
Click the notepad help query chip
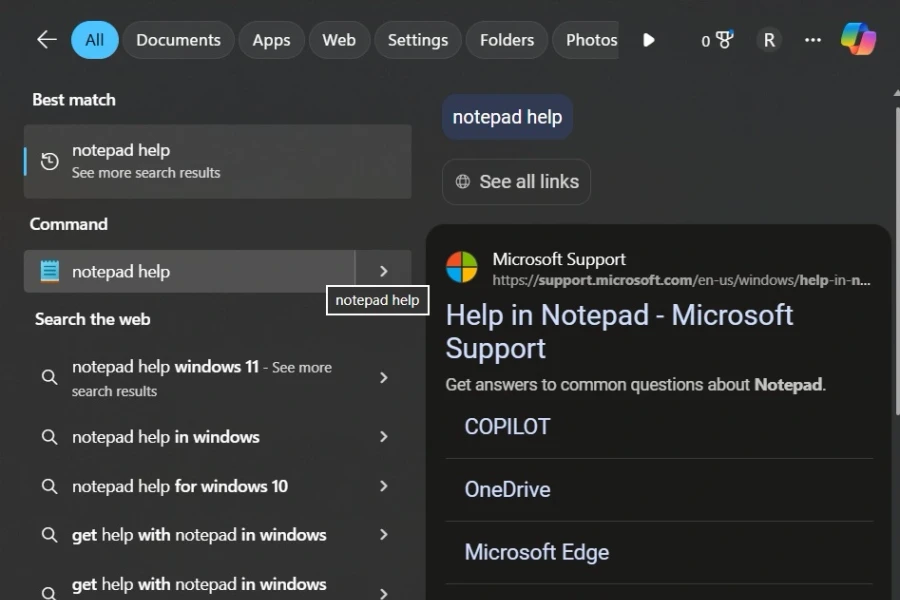[507, 117]
